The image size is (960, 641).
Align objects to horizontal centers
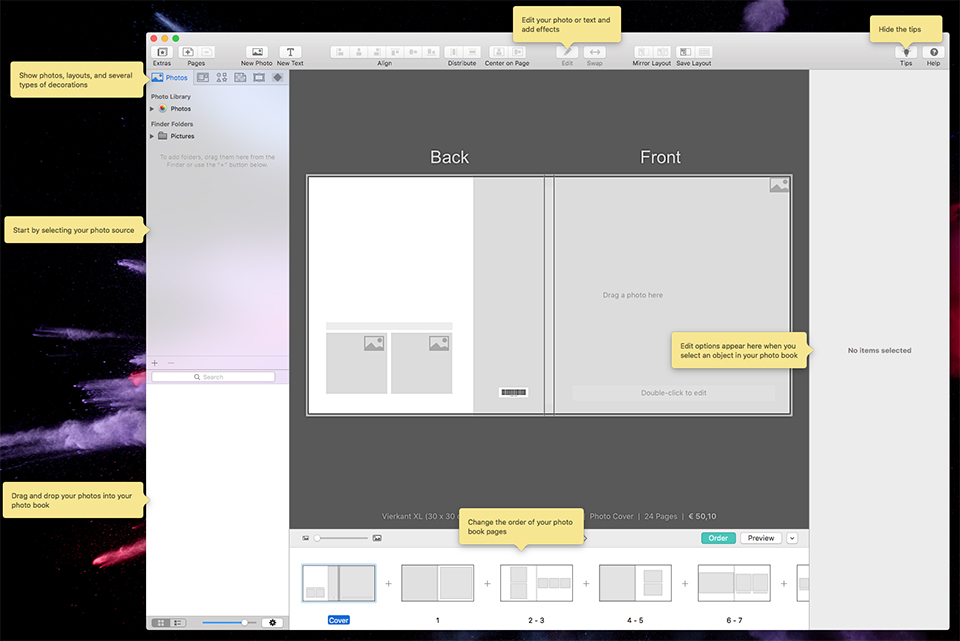[359, 52]
